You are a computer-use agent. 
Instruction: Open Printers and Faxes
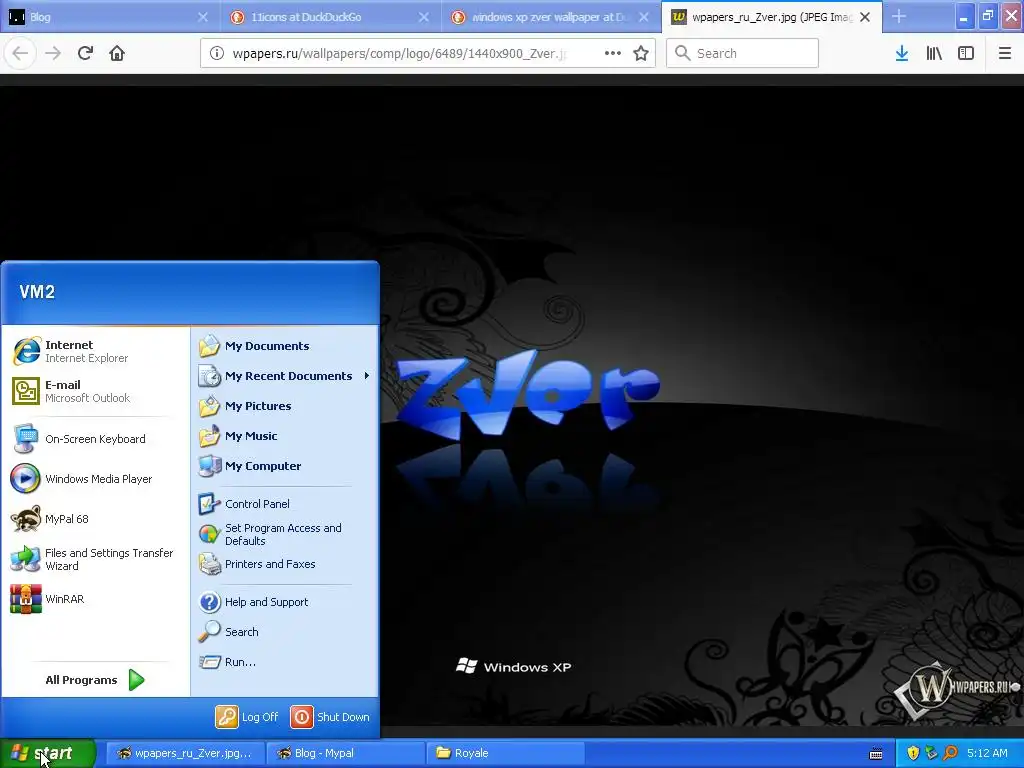285,564
